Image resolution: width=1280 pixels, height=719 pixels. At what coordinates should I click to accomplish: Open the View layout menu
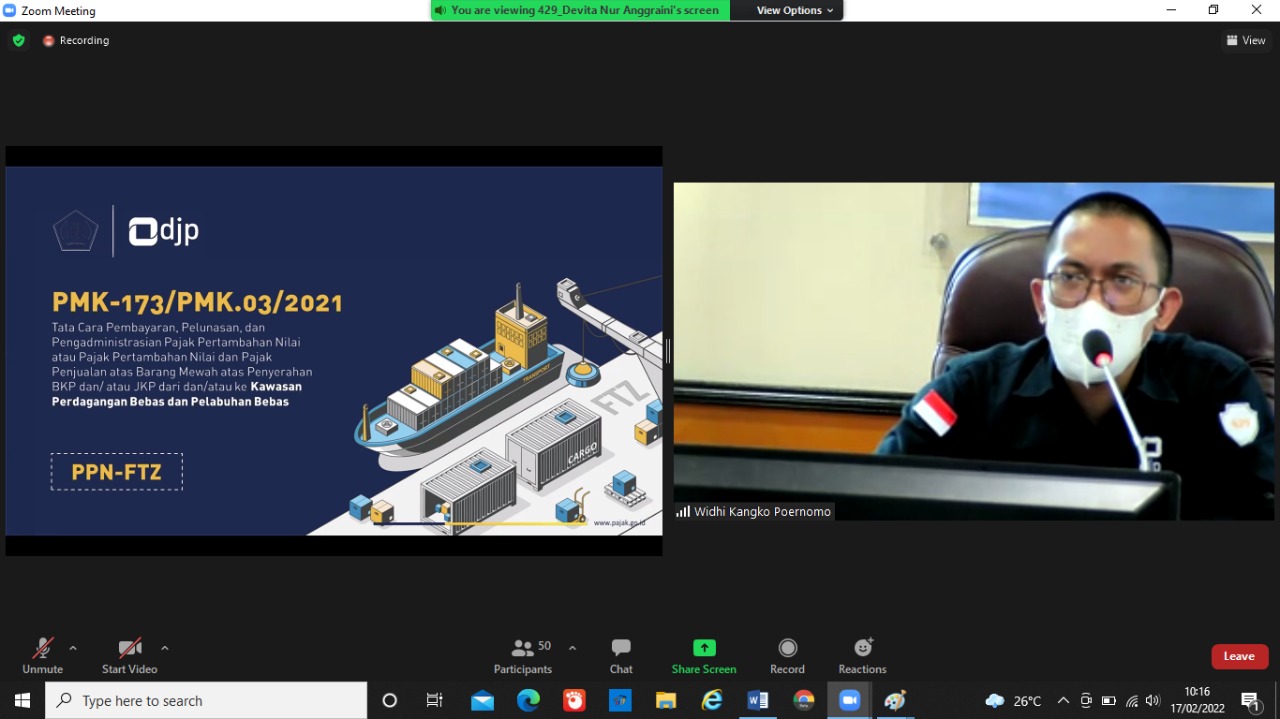pos(1246,40)
